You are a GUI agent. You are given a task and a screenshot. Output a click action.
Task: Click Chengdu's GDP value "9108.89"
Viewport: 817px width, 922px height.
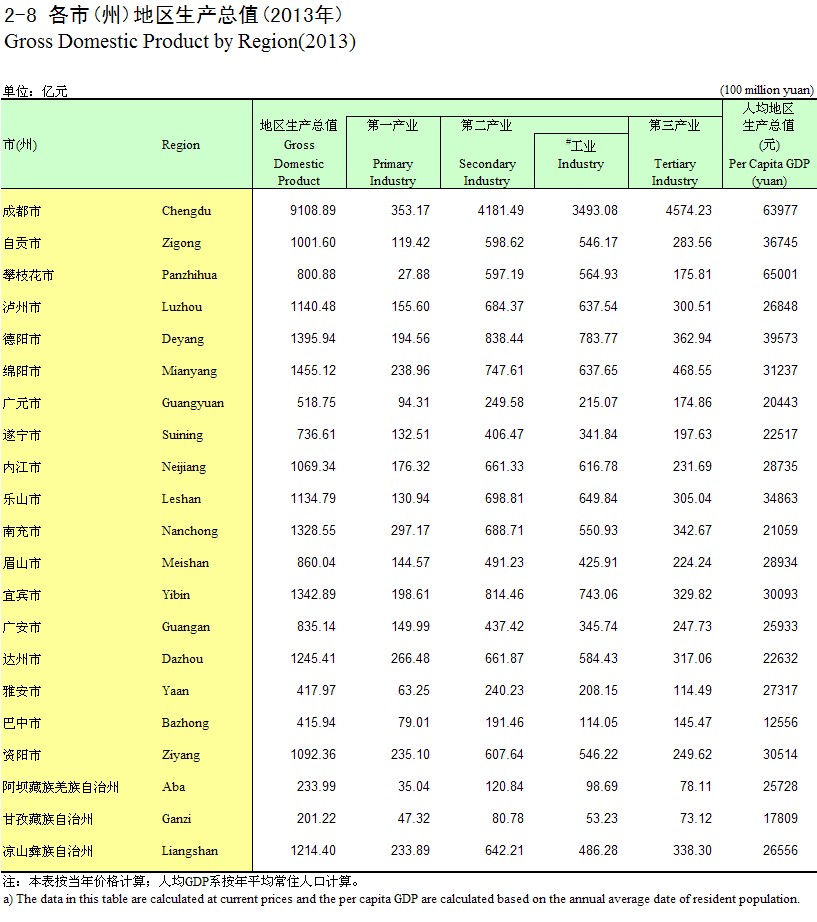coord(313,211)
